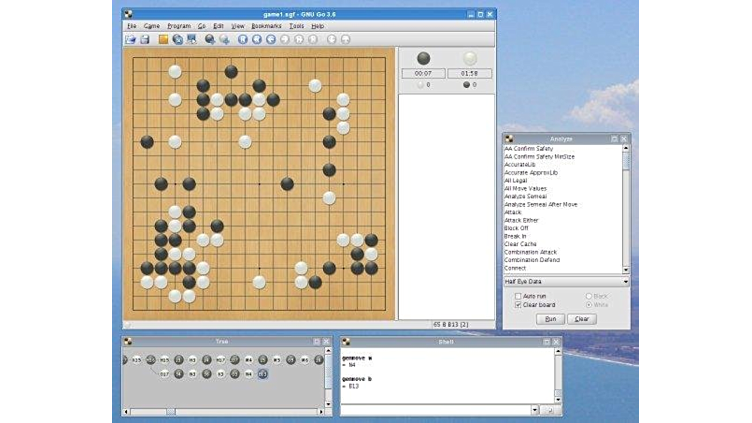Click the Tree panel horizontal scrollbar thumb
This screenshot has width=752, height=423.
(x=170, y=411)
